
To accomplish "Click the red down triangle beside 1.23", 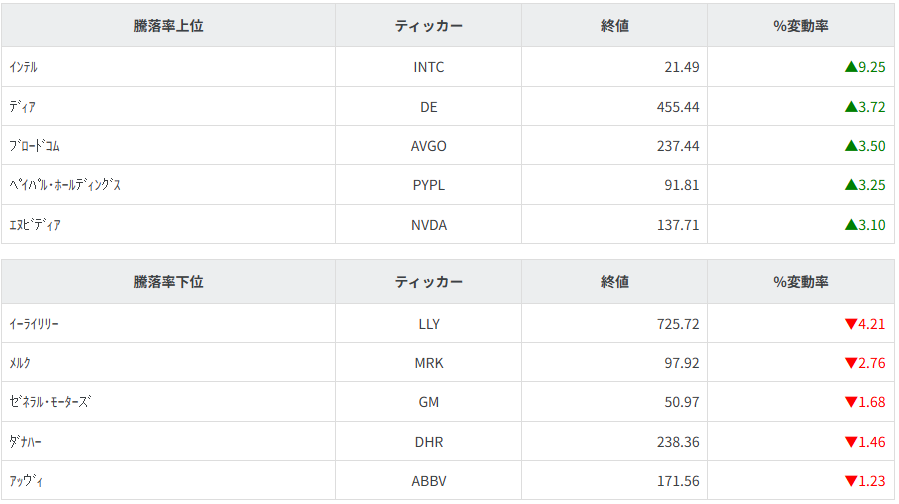I will point(850,481).
